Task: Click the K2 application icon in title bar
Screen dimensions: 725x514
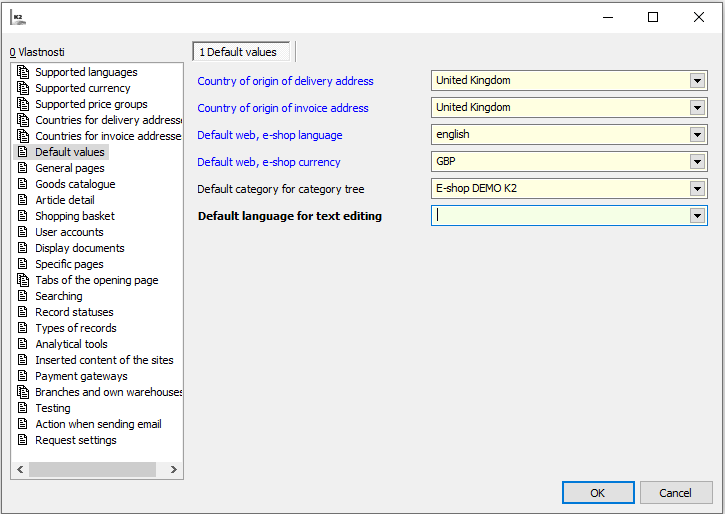Action: pyautogui.click(x=18, y=17)
